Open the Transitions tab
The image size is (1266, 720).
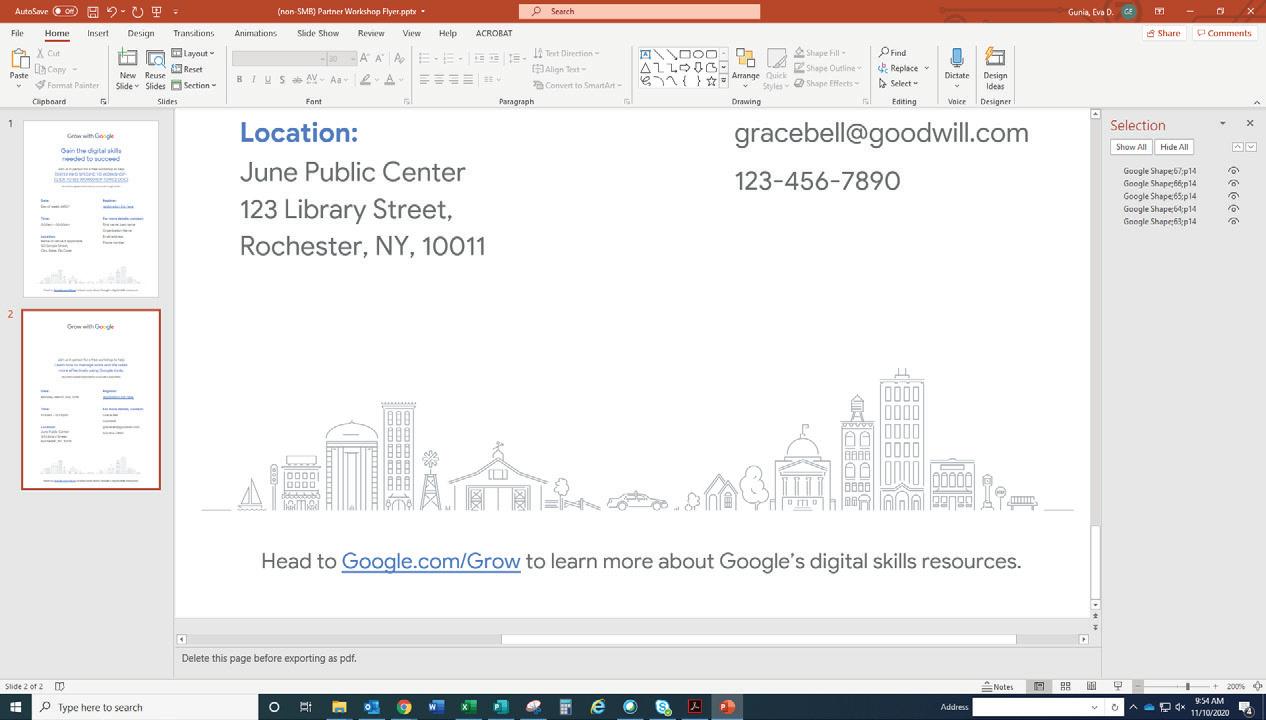pyautogui.click(x=193, y=33)
